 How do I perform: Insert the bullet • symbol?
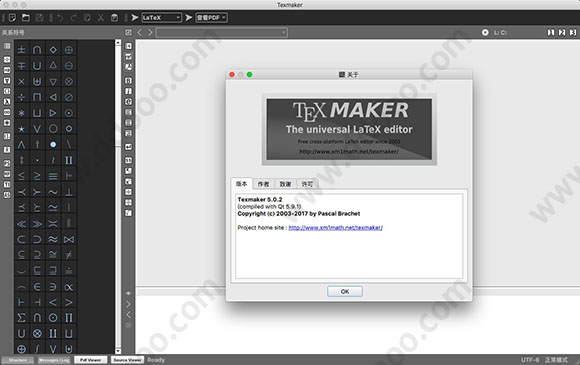53,144
